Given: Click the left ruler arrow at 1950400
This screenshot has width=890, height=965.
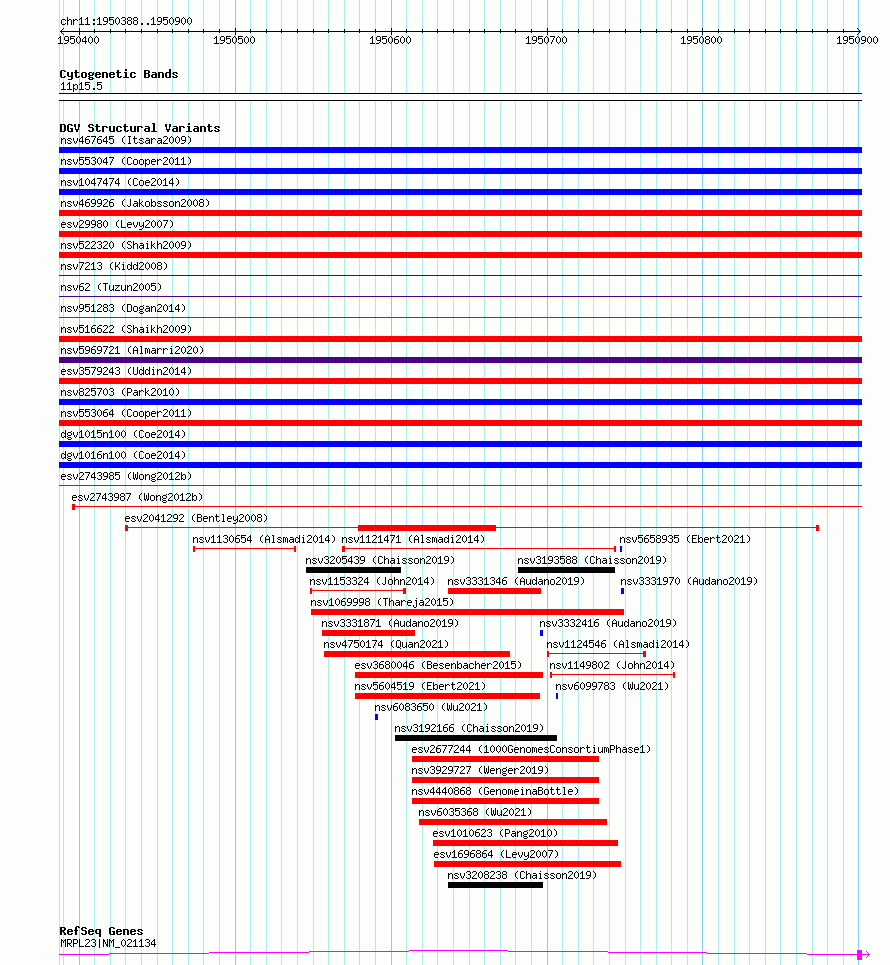Looking at the screenshot, I should (62, 31).
